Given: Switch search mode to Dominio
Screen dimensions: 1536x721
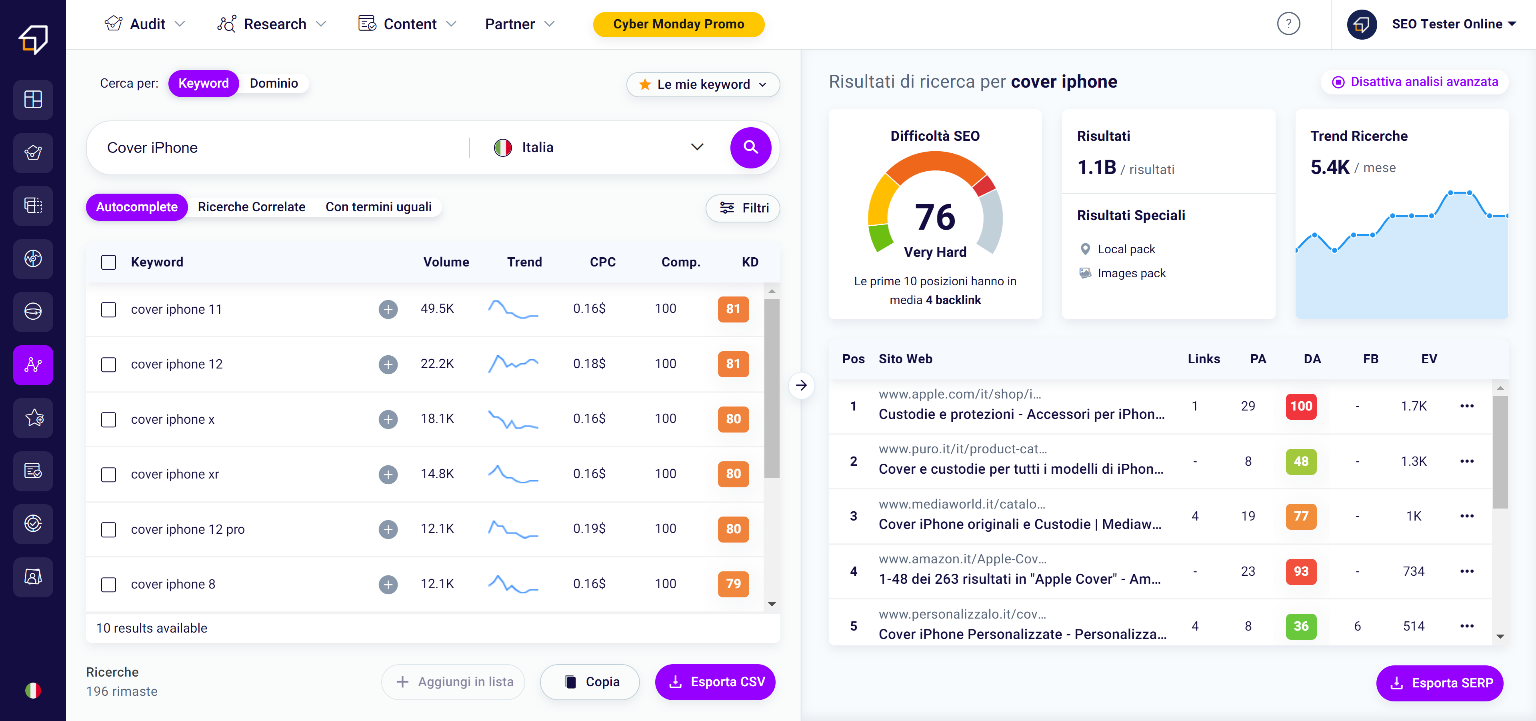Looking at the screenshot, I should (274, 84).
